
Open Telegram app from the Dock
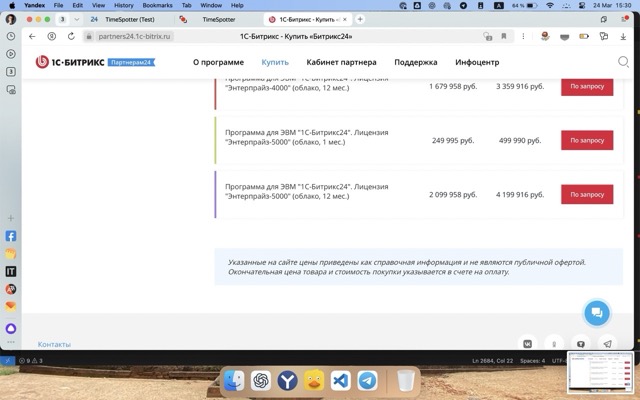(x=367, y=381)
